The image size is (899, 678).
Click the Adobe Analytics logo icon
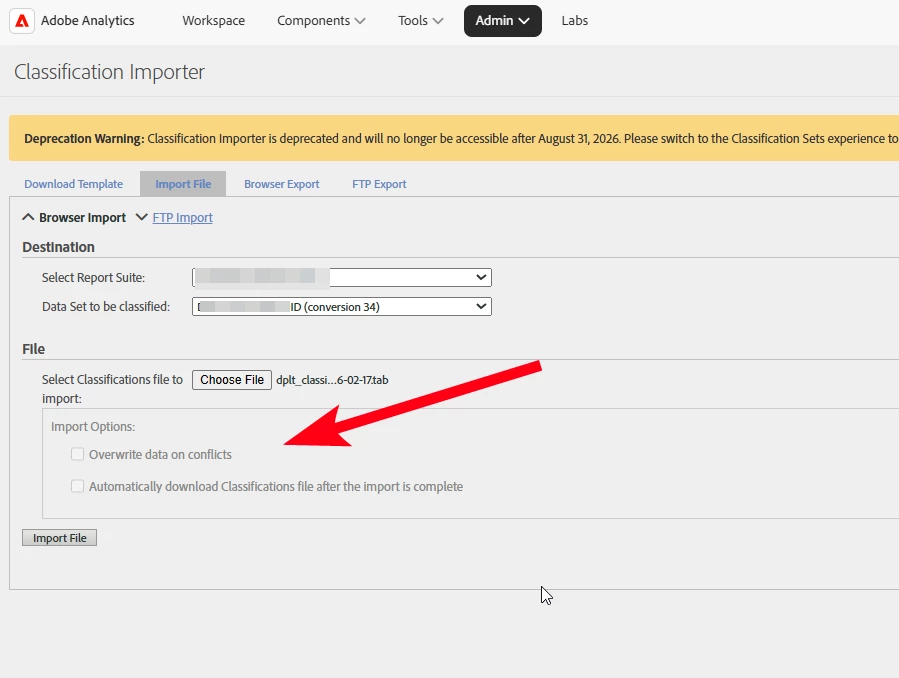22,21
